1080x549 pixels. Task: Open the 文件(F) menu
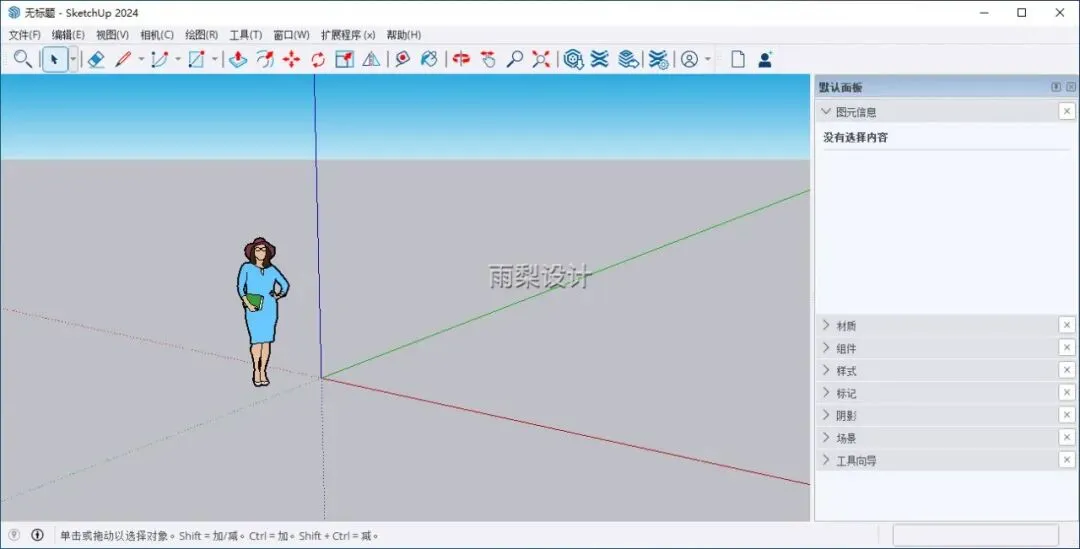pos(24,34)
